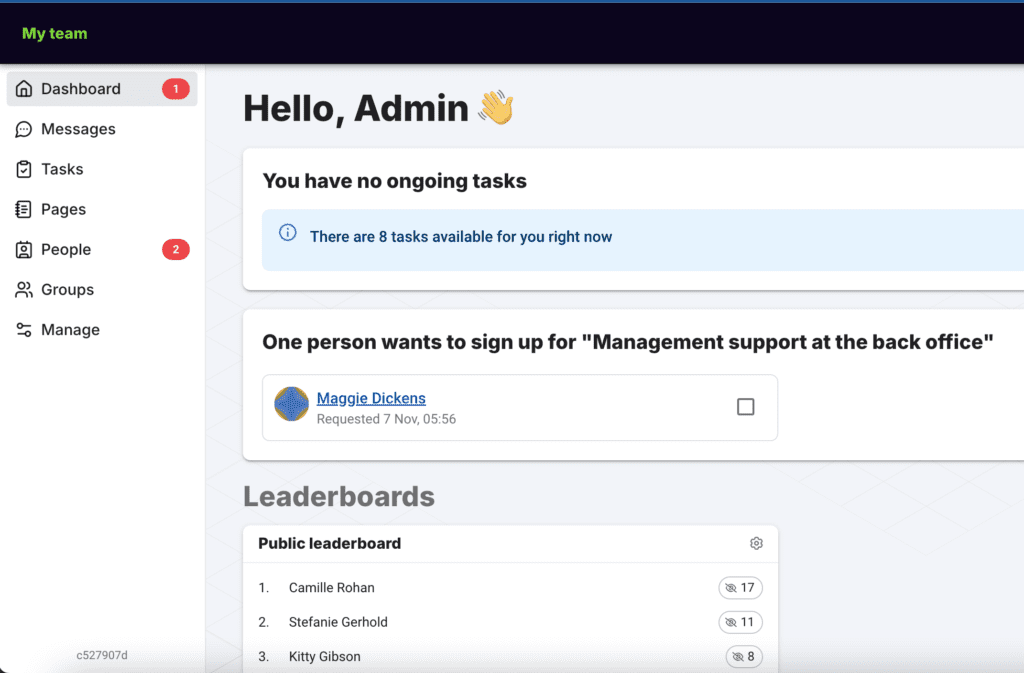Click the Pages document icon
This screenshot has width=1024, height=673.
click(x=24, y=209)
